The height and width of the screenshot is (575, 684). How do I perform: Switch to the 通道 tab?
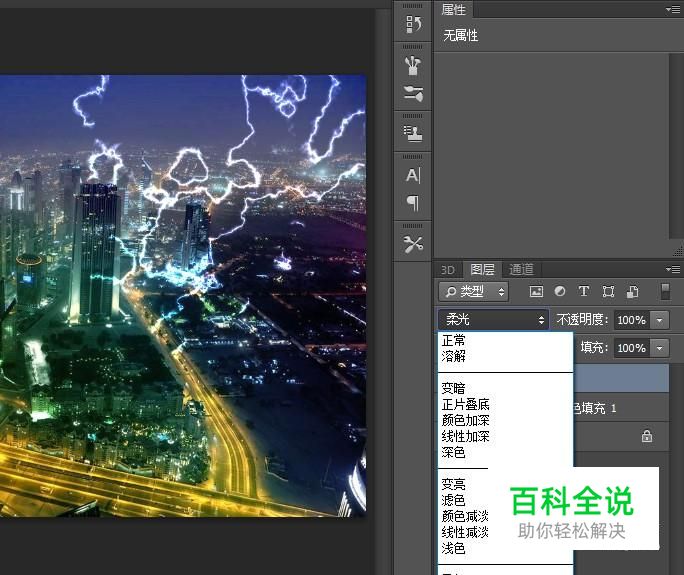[x=521, y=269]
